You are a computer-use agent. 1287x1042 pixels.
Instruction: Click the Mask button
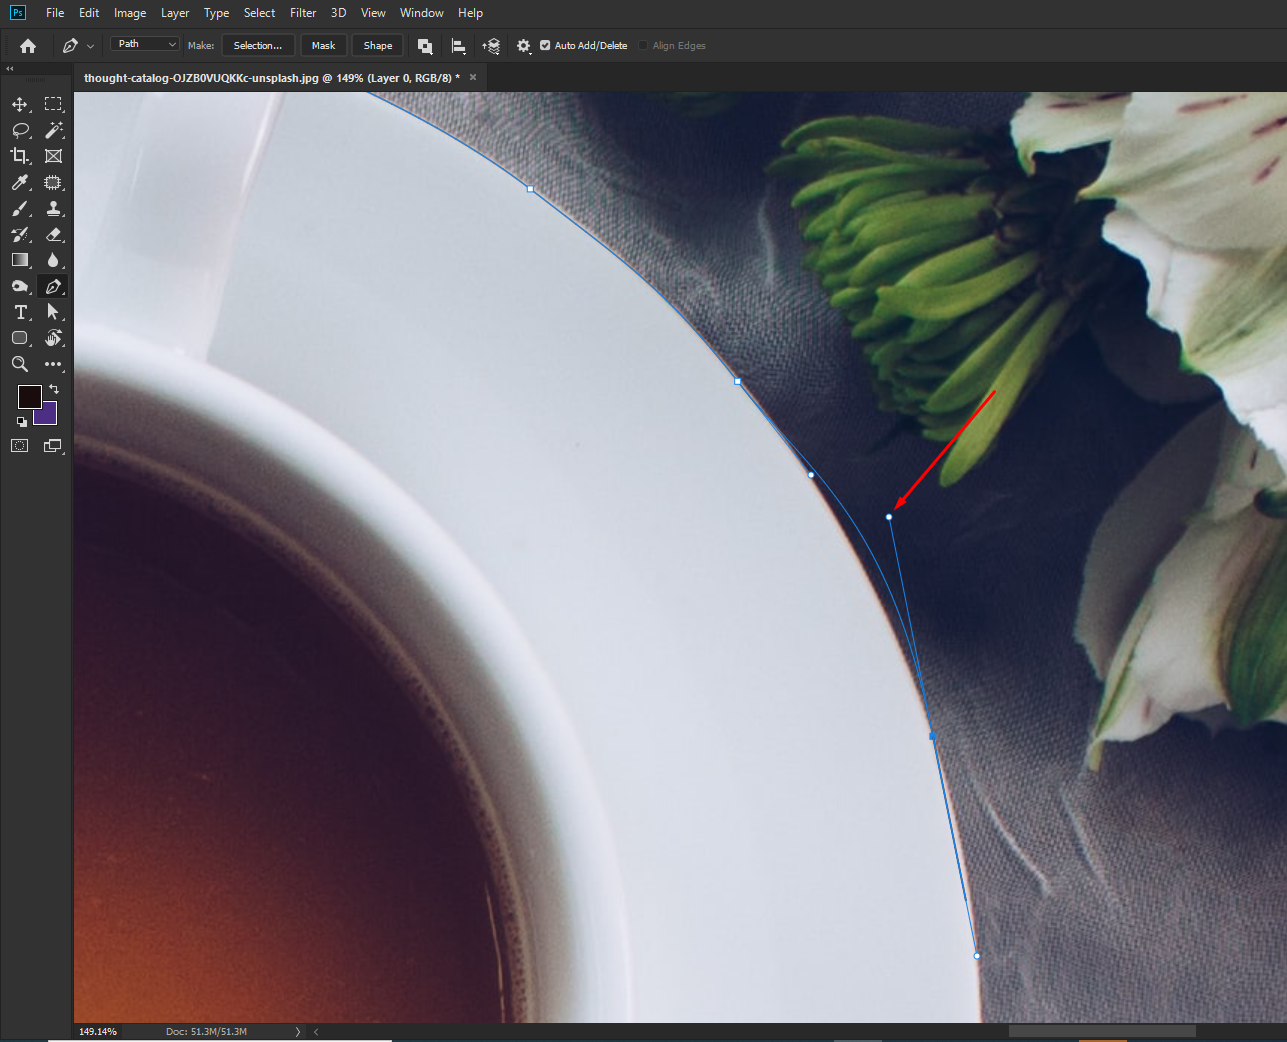tap(323, 46)
